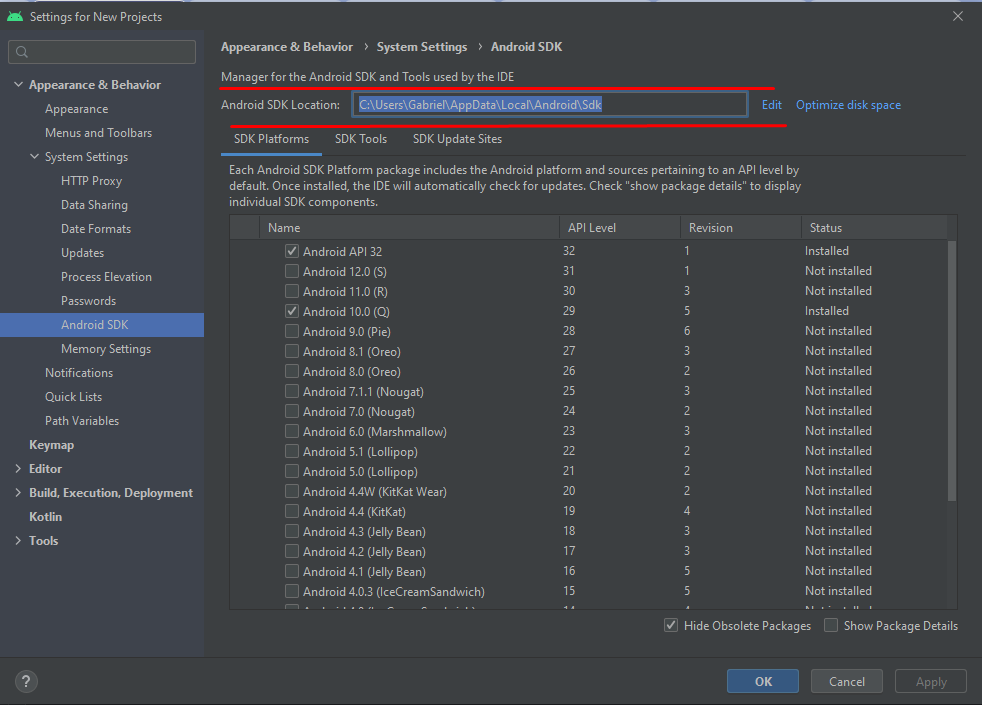This screenshot has width=982, height=705.
Task: Open Quick Lists settings
Action: 73,397
